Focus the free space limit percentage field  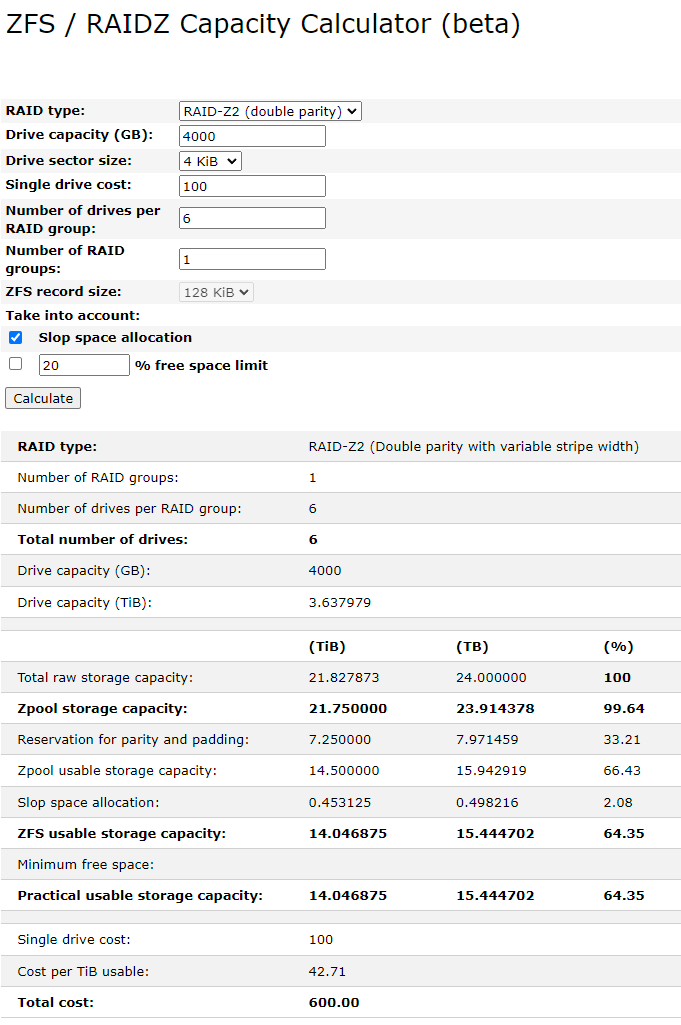click(84, 365)
